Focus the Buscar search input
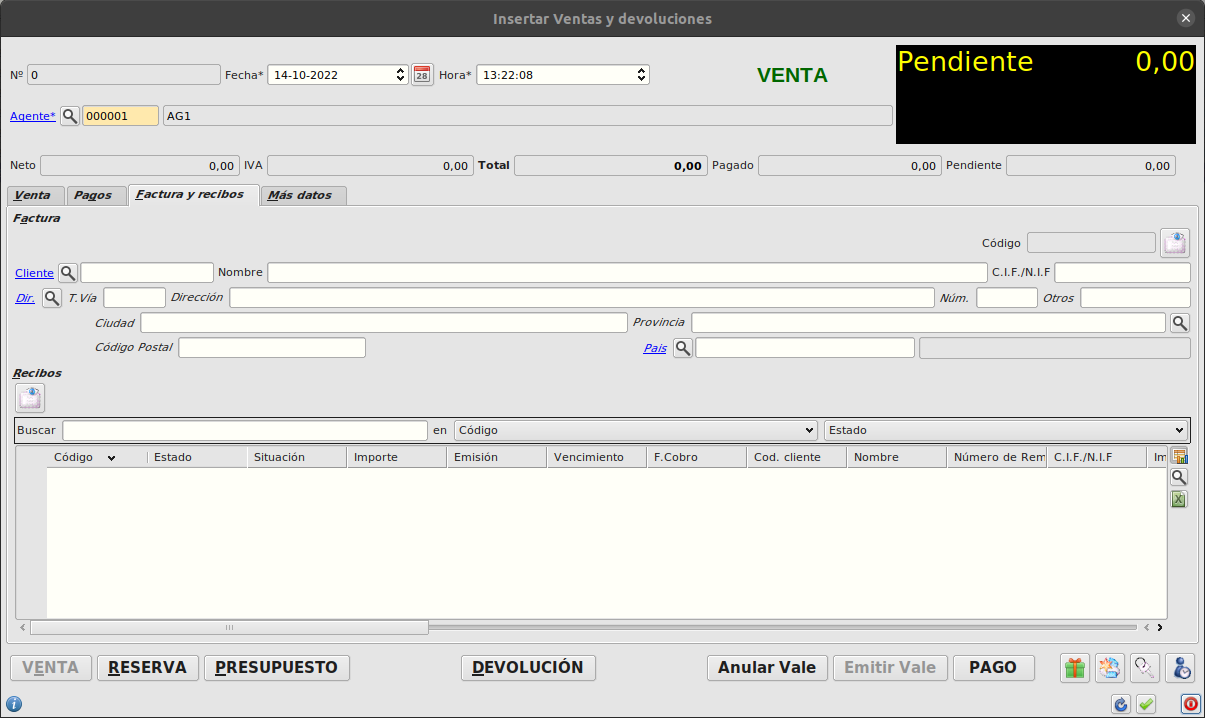Screen dimensions: 1205x718 tap(245, 430)
